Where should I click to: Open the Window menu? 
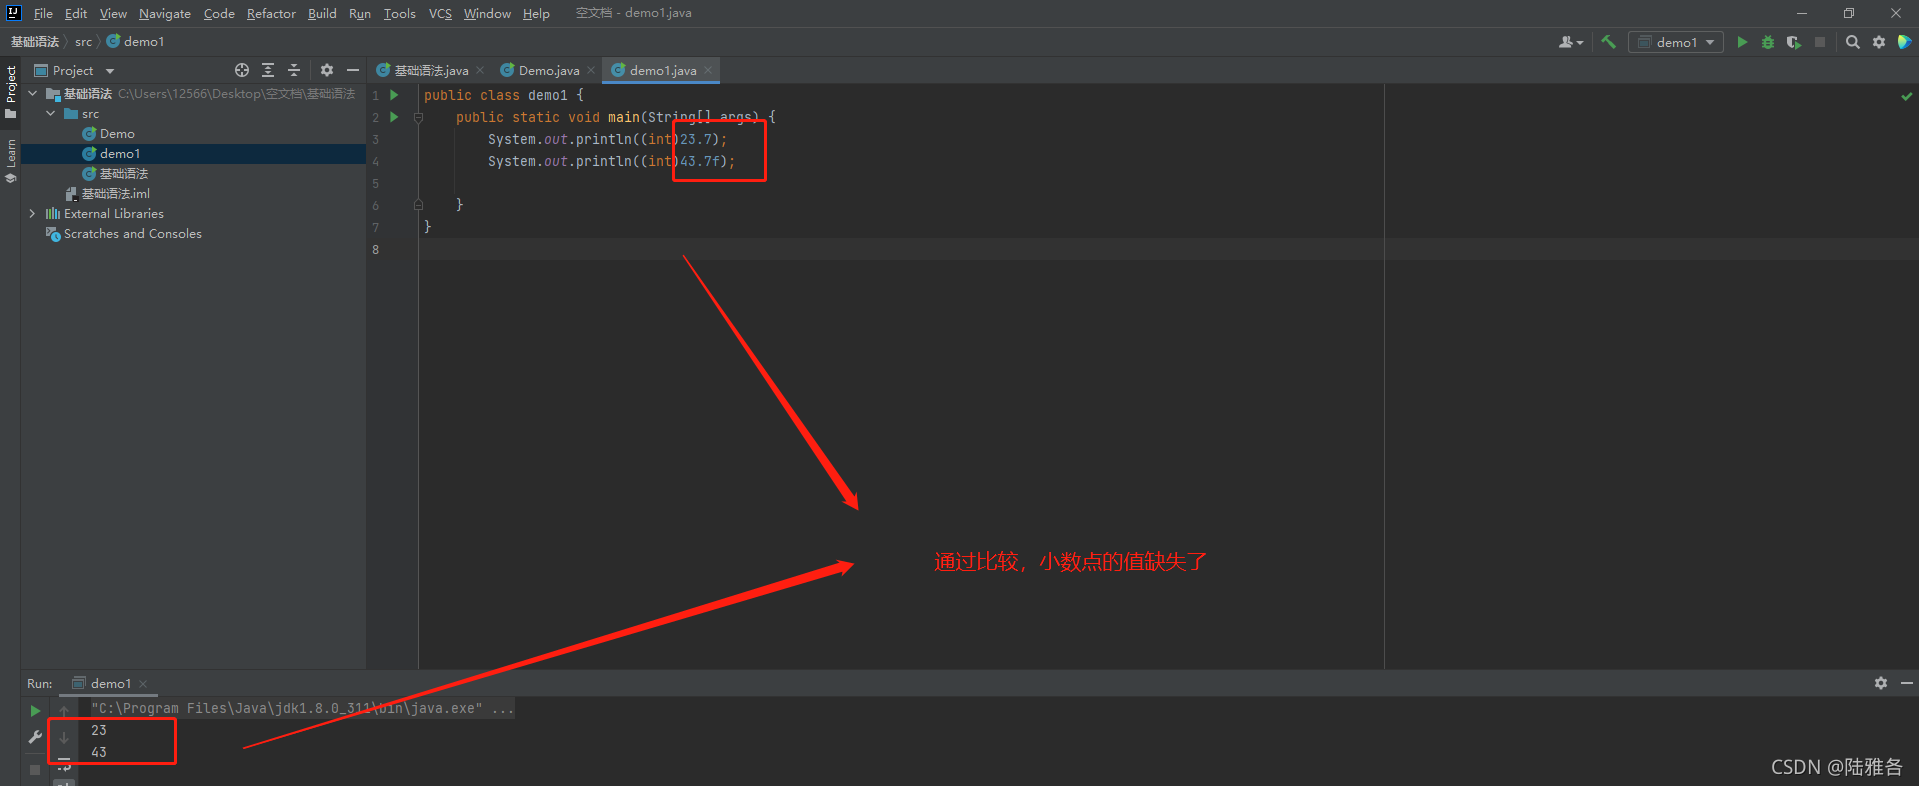(487, 13)
